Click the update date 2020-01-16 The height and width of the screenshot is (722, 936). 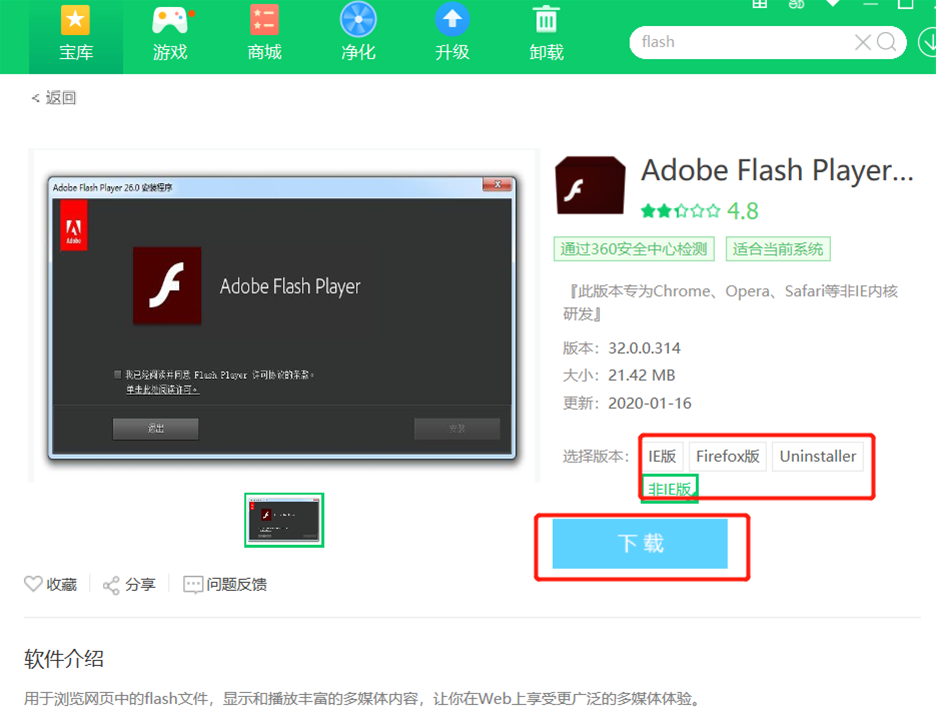649,403
